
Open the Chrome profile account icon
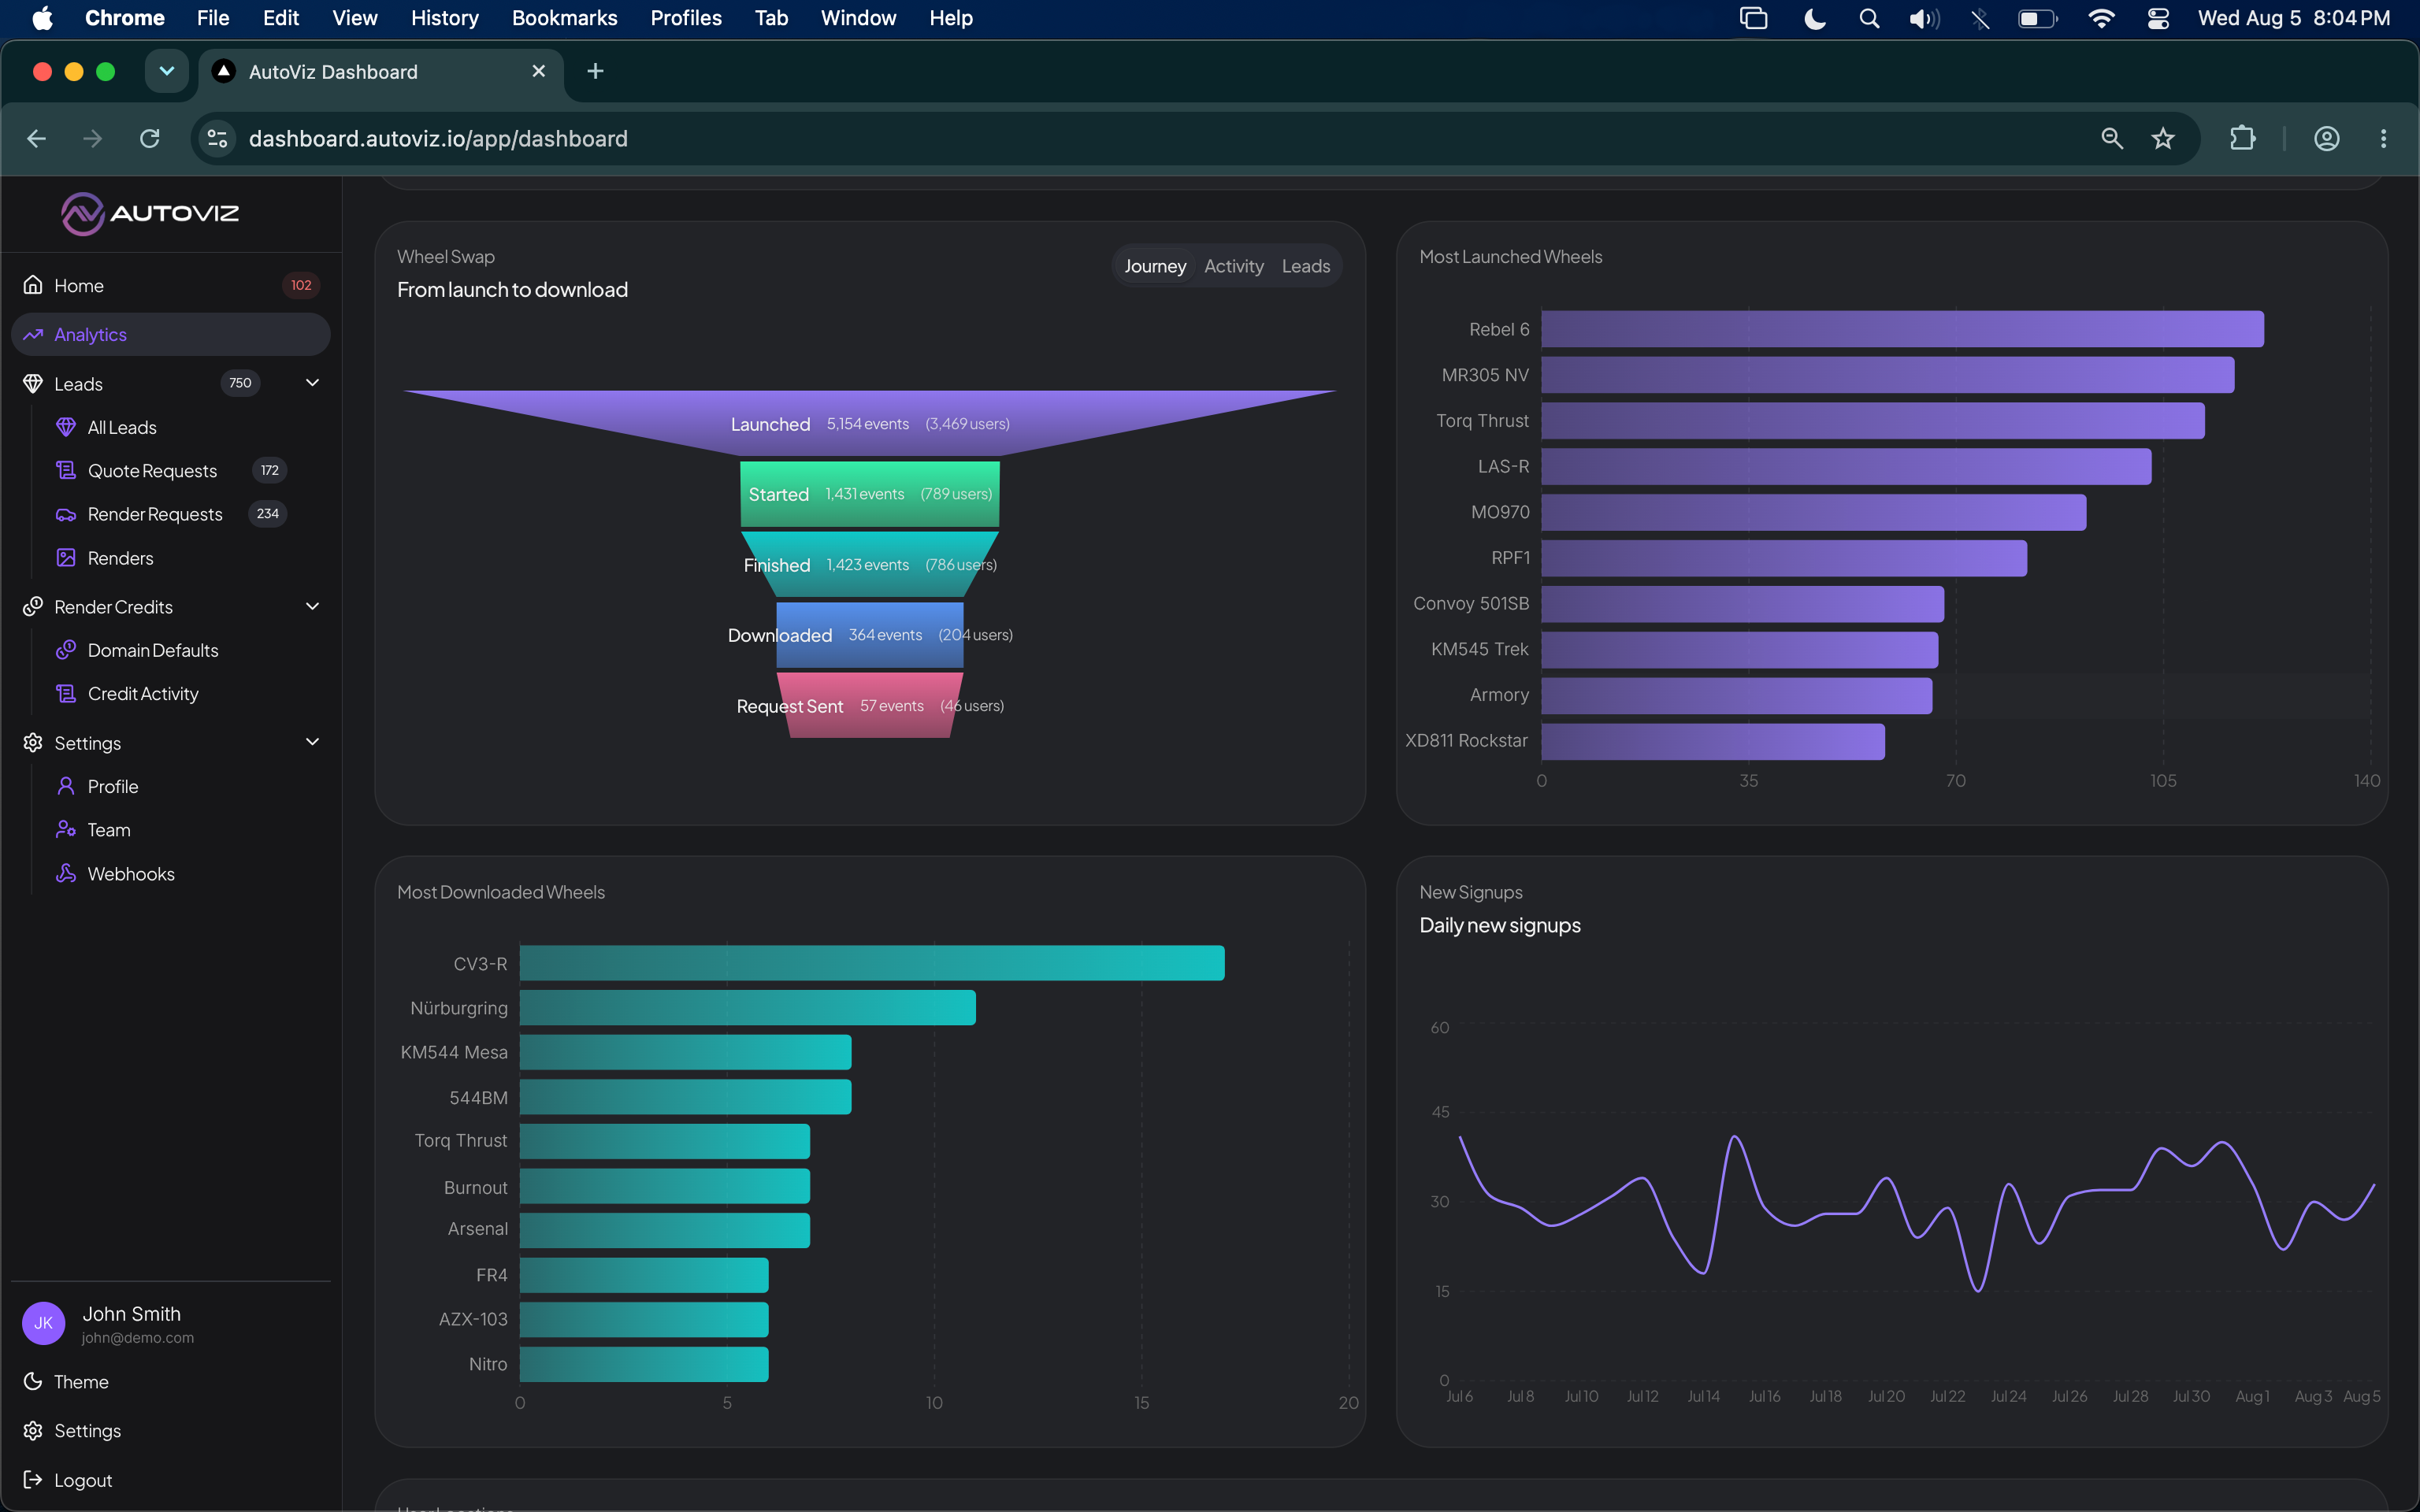(x=2327, y=138)
